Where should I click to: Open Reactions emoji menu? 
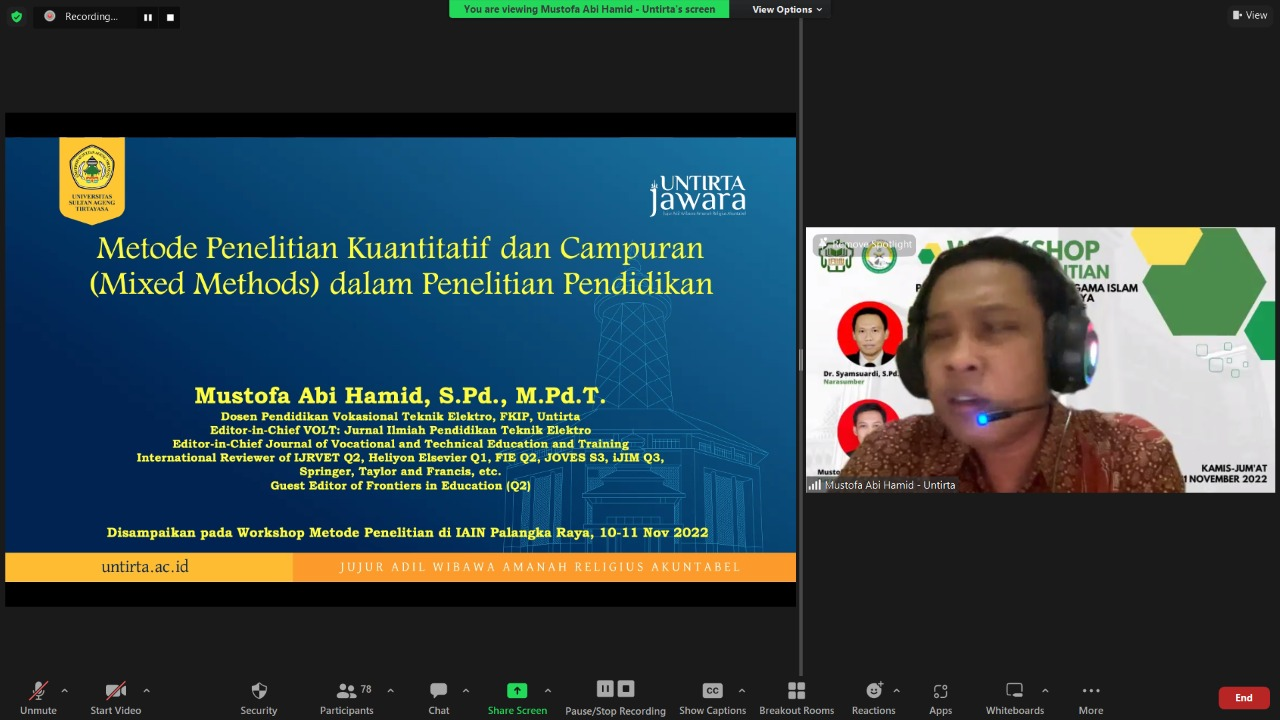[x=874, y=698]
